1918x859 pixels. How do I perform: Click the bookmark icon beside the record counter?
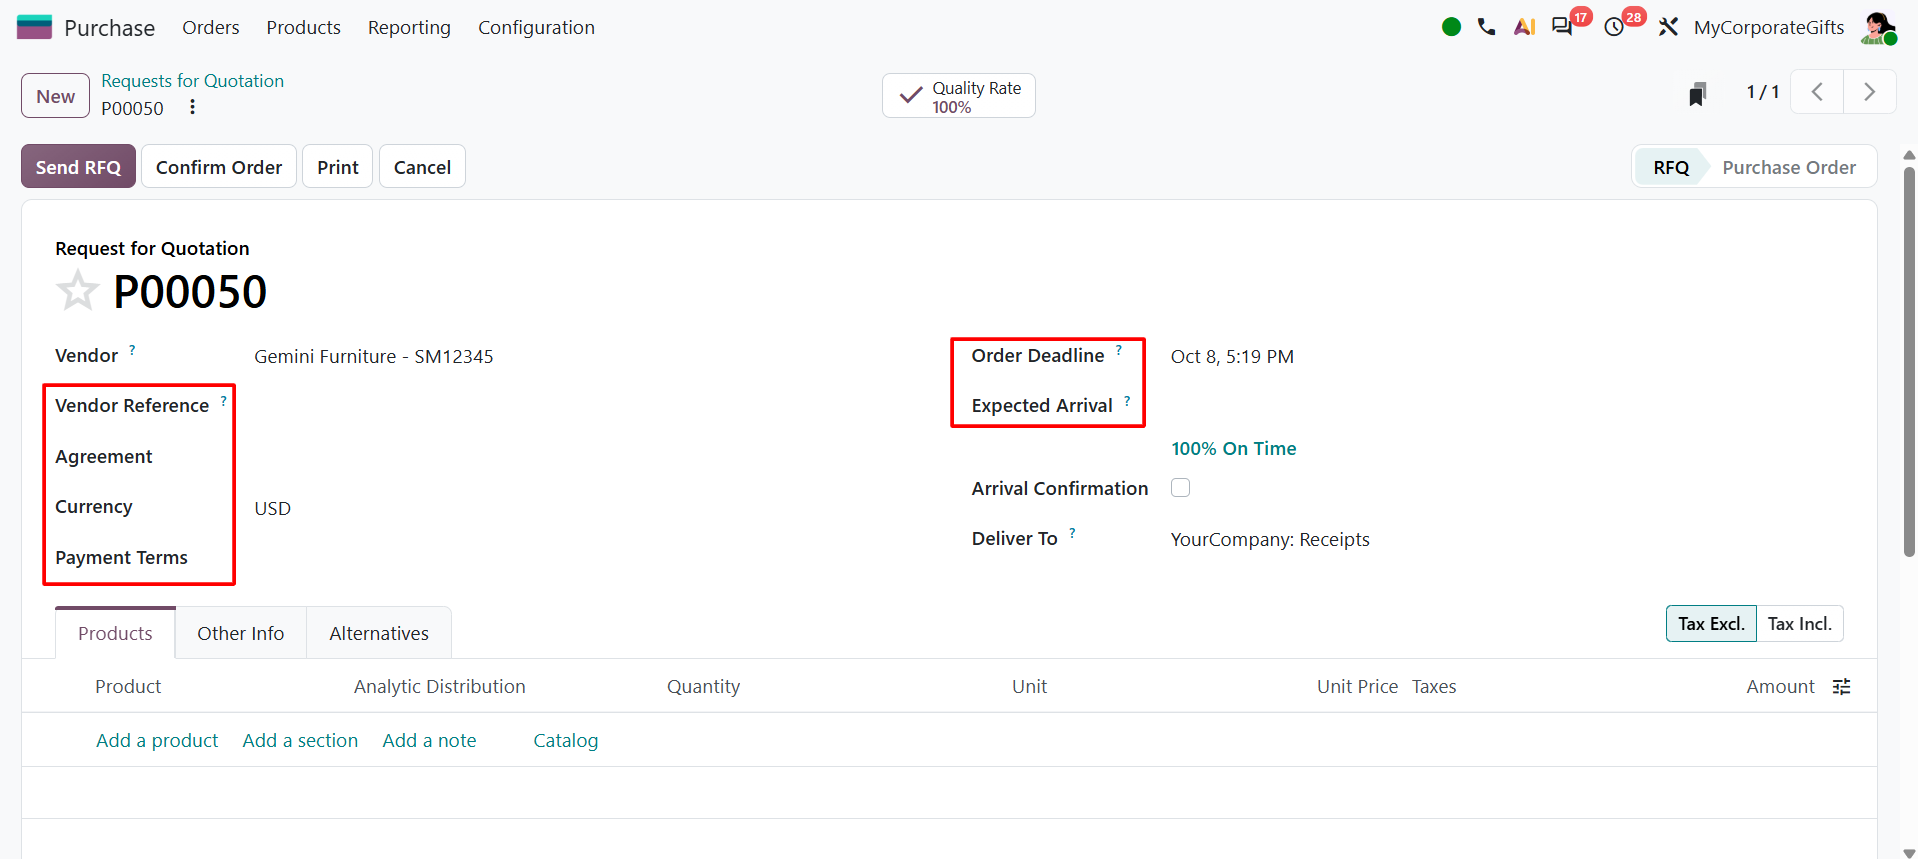tap(1697, 94)
